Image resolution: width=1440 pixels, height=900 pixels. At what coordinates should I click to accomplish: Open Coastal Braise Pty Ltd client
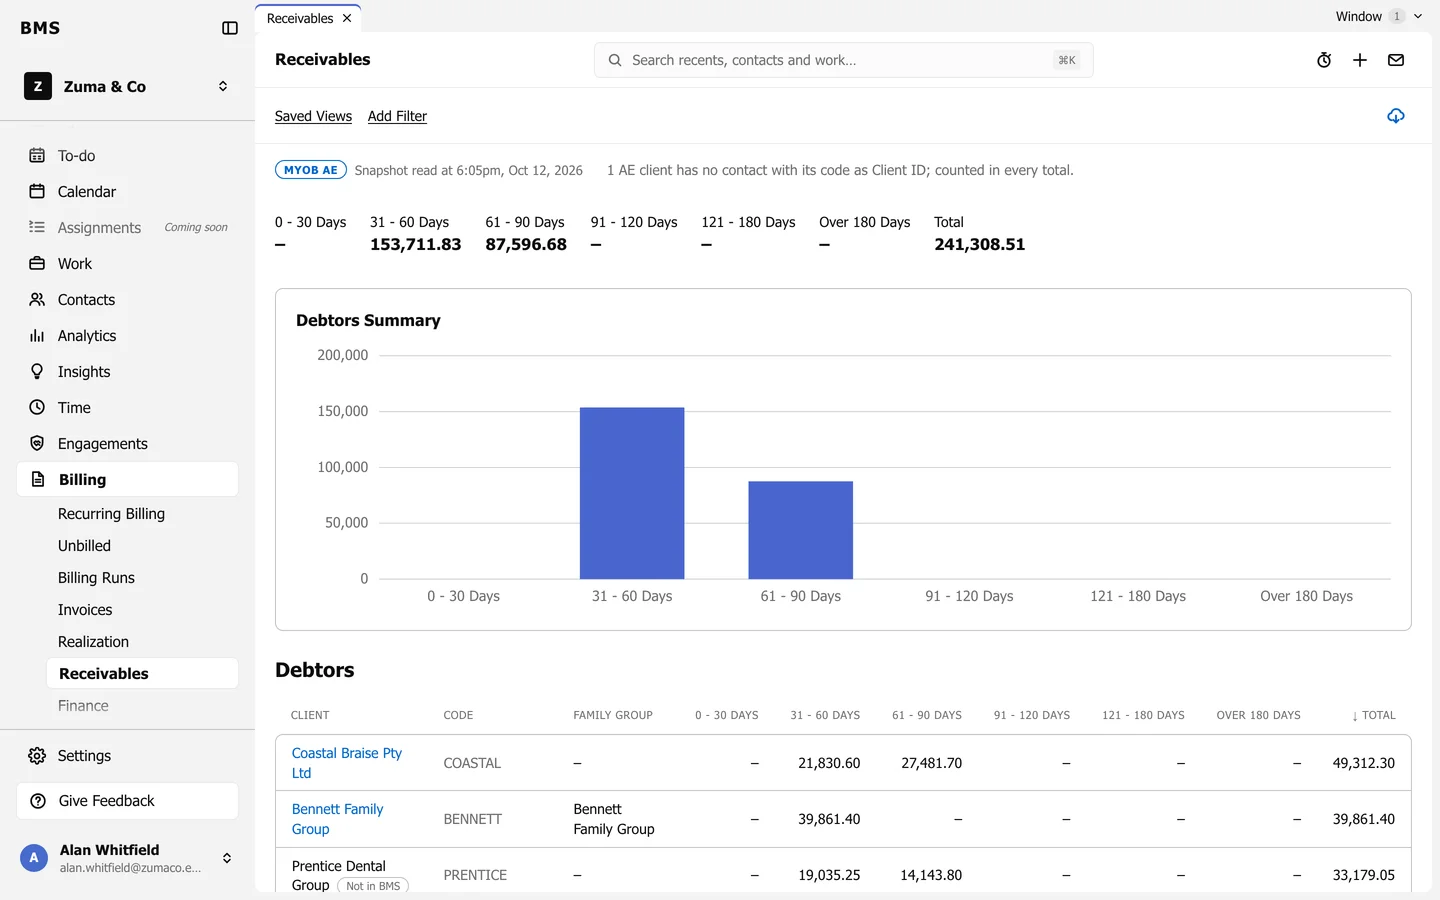346,763
